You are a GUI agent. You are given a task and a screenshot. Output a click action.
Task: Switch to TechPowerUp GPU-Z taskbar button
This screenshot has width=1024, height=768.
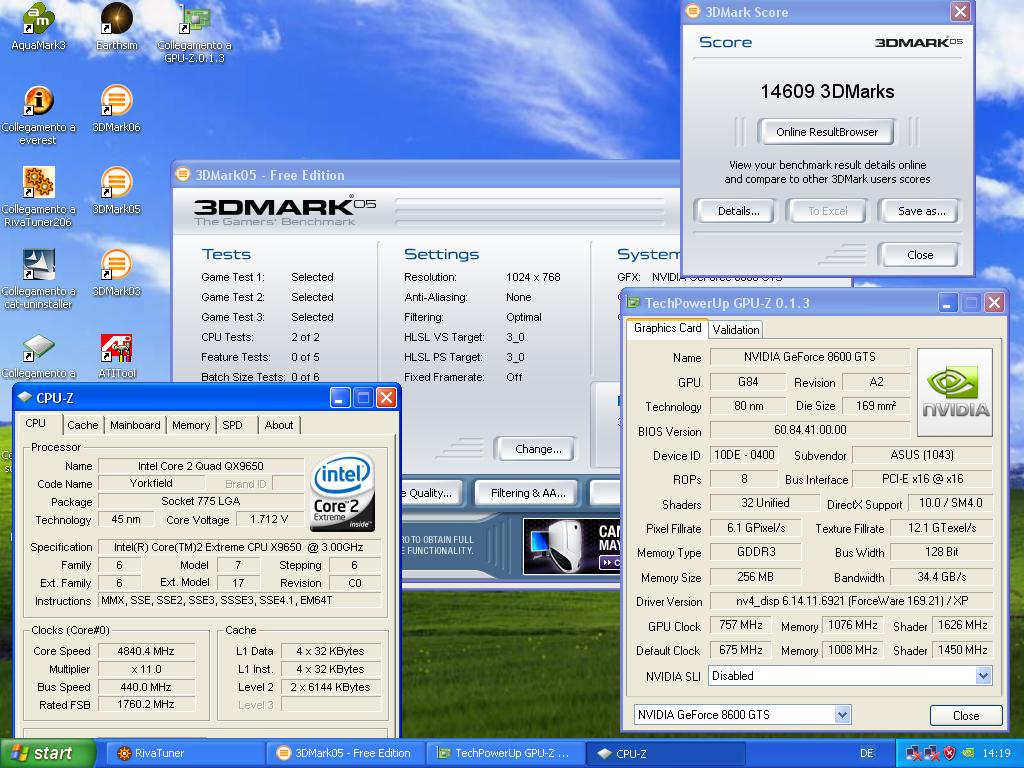(507, 753)
